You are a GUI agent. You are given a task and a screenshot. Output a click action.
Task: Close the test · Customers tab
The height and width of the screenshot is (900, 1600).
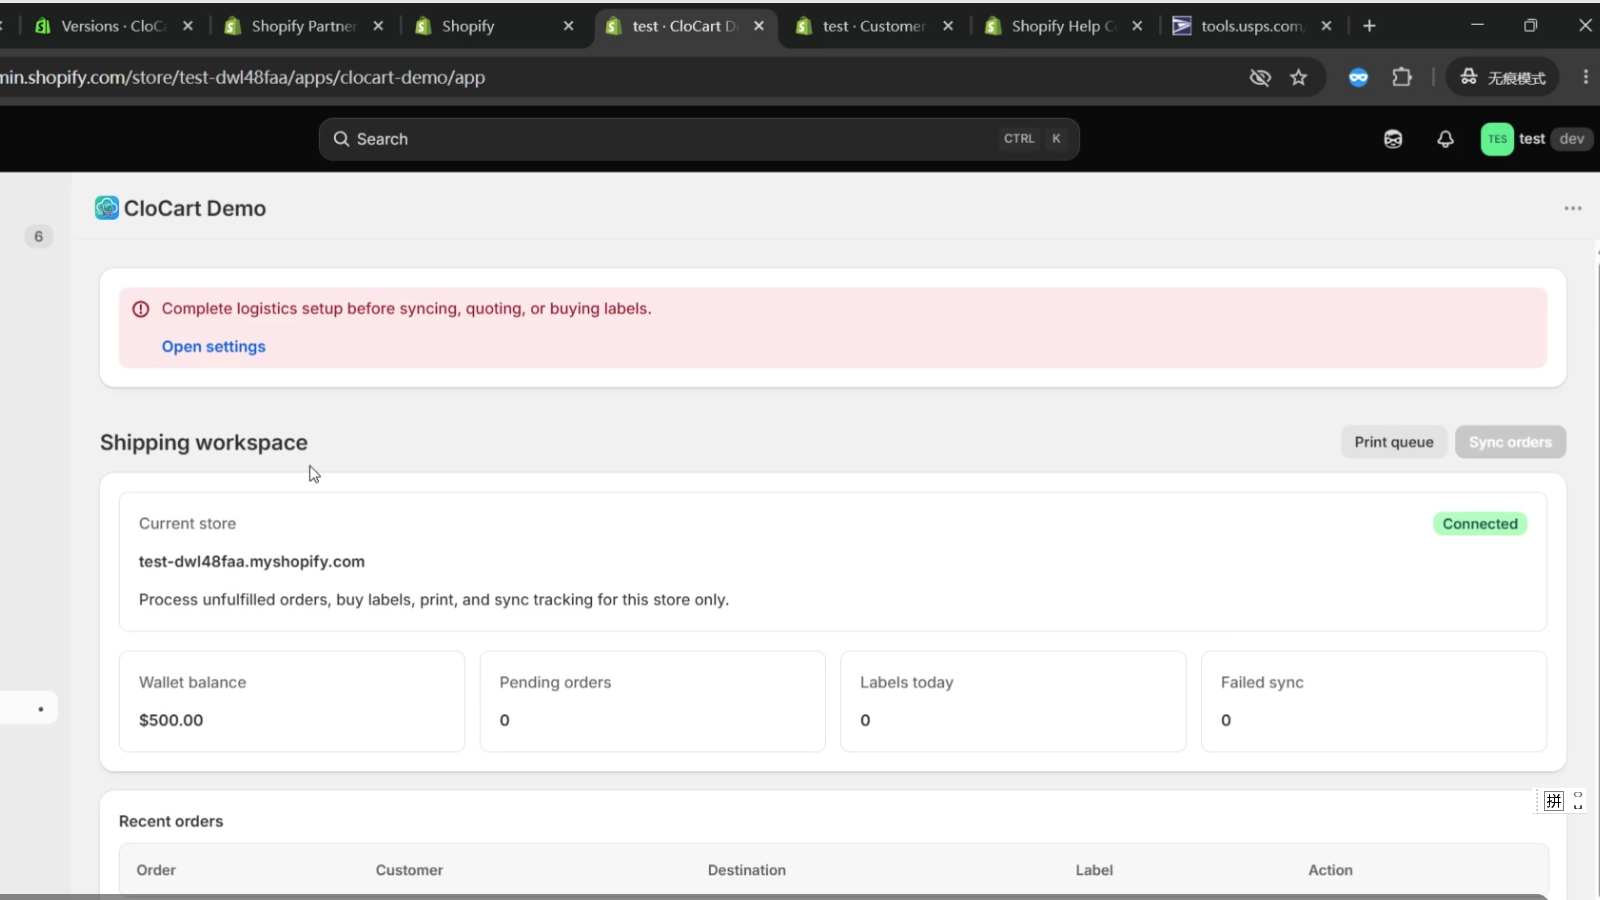click(948, 26)
